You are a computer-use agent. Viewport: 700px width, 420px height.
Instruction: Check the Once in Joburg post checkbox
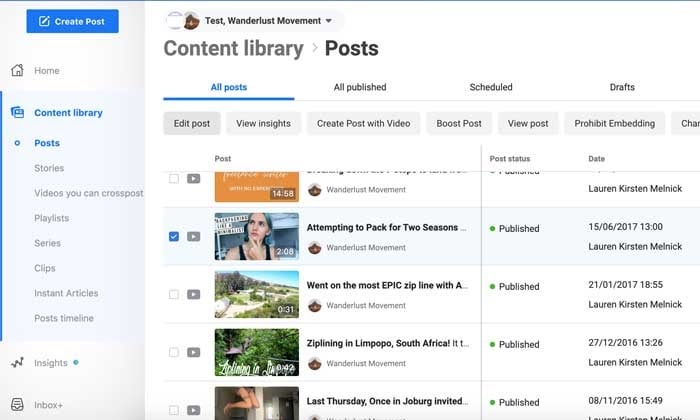point(174,410)
